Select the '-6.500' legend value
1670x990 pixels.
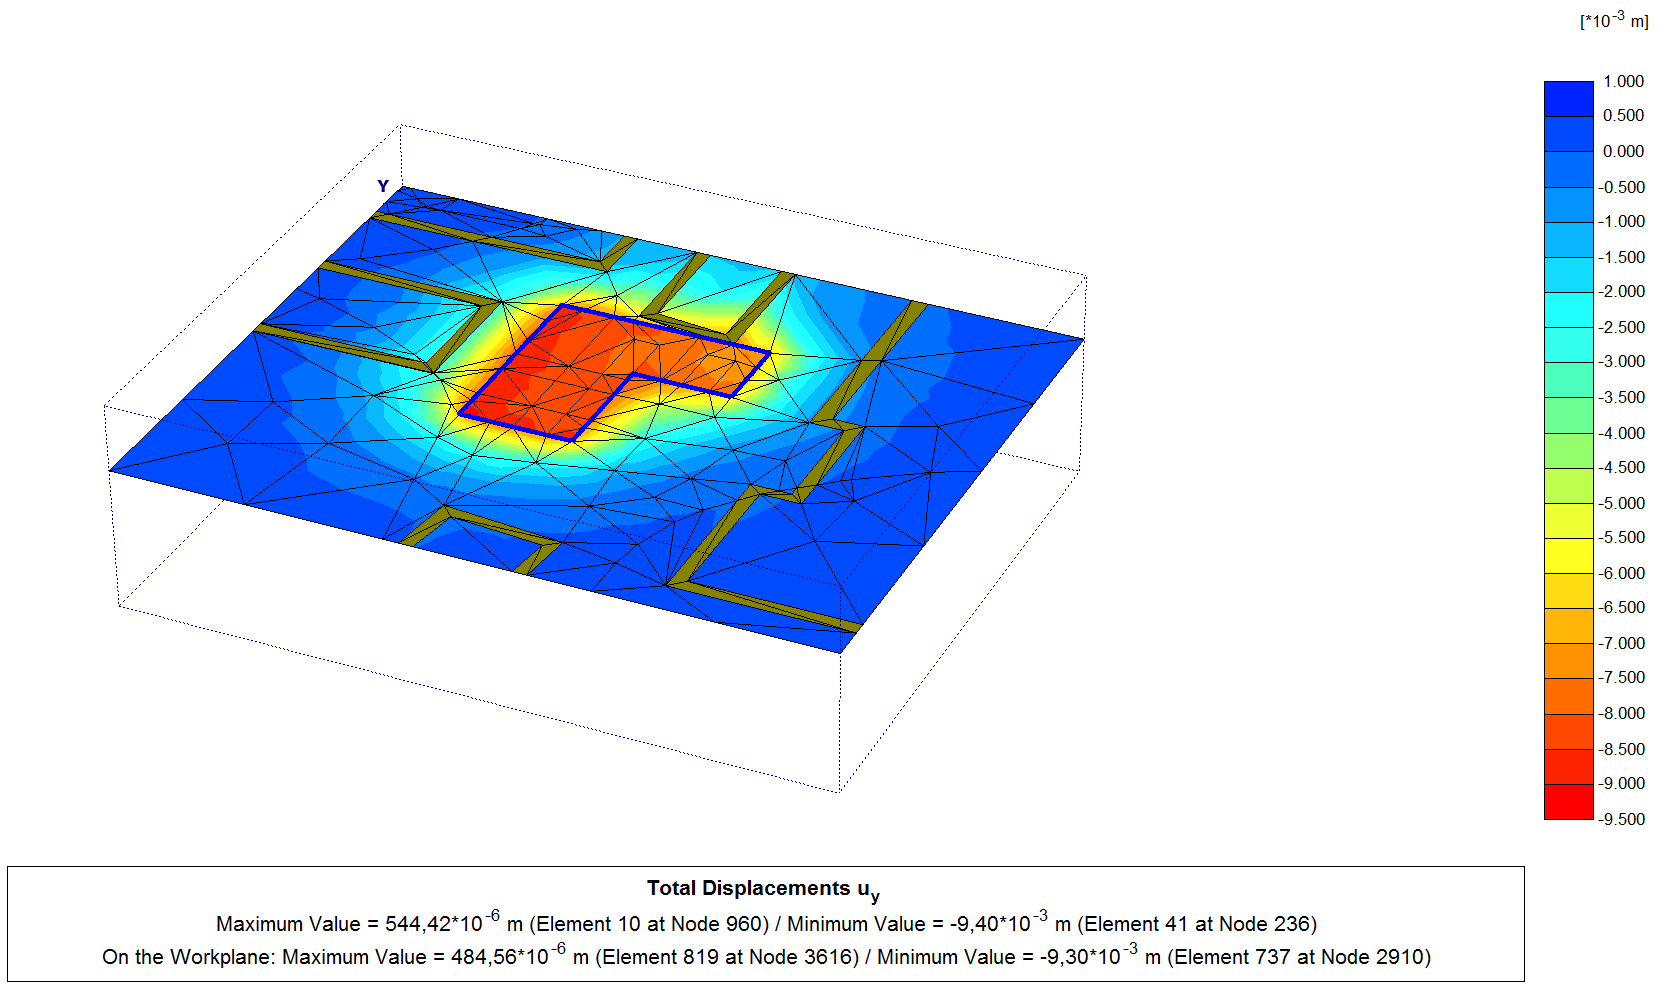tap(1621, 607)
